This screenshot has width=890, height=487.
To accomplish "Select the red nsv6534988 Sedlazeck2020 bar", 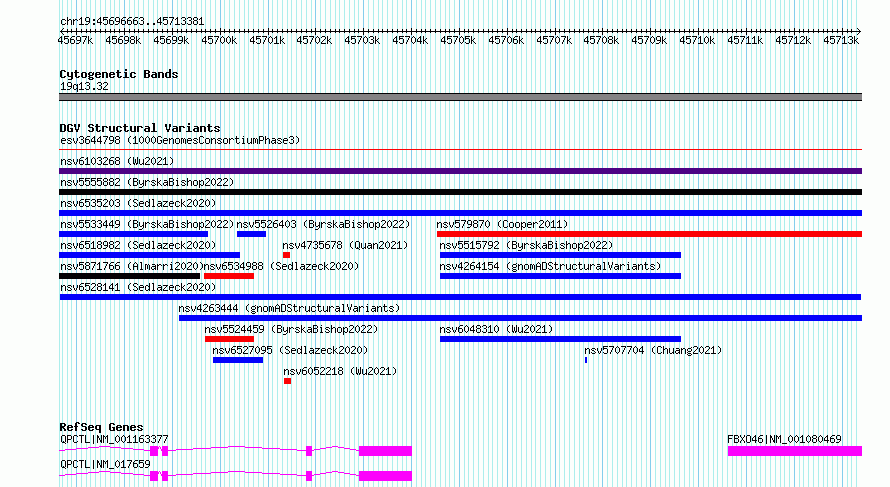I will tap(229, 276).
